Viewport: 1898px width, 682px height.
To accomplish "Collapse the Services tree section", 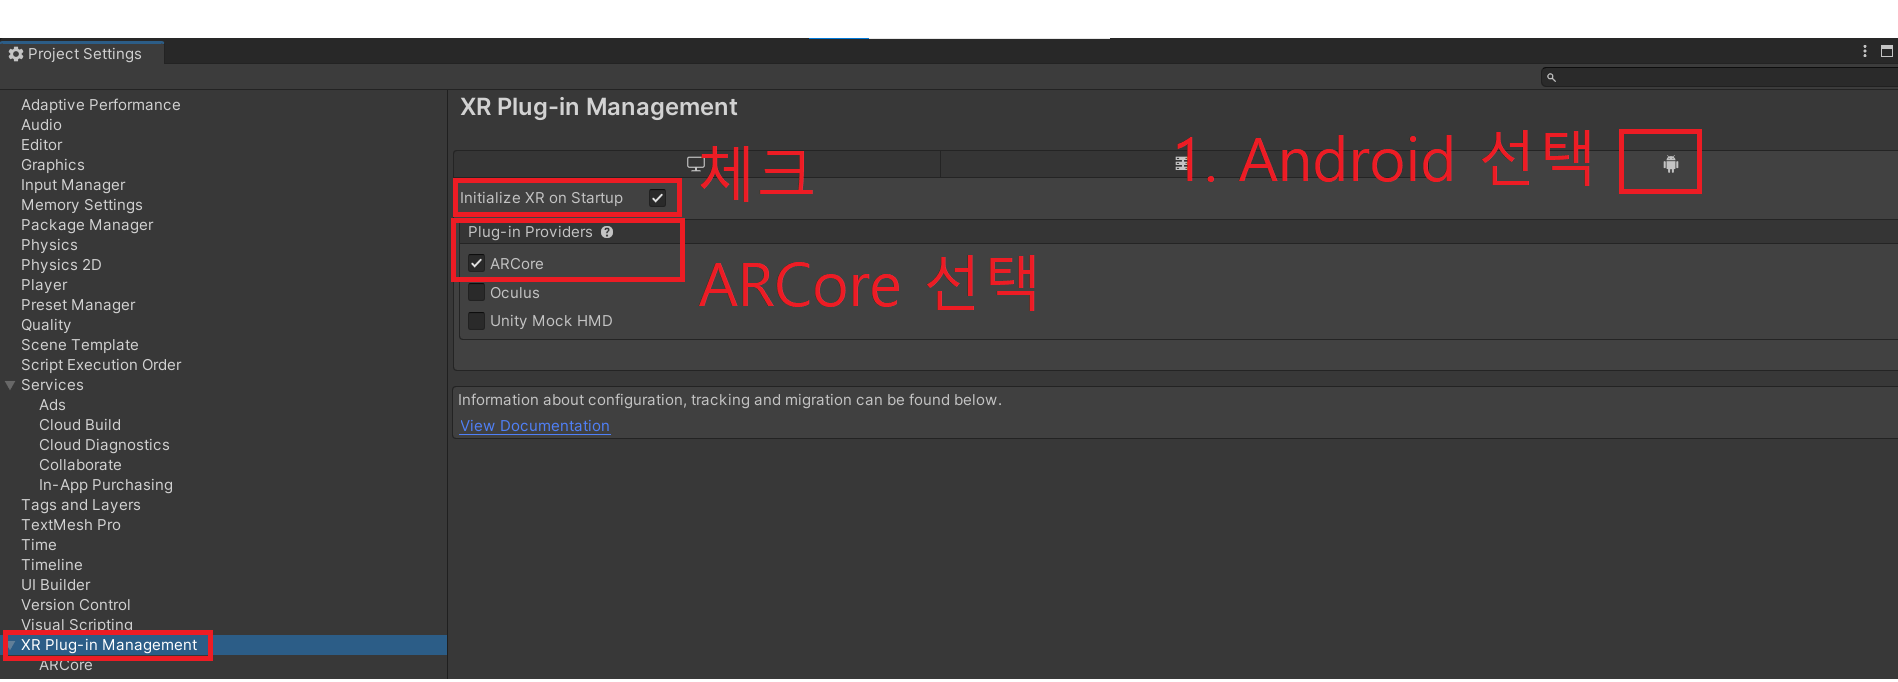I will click(x=10, y=385).
